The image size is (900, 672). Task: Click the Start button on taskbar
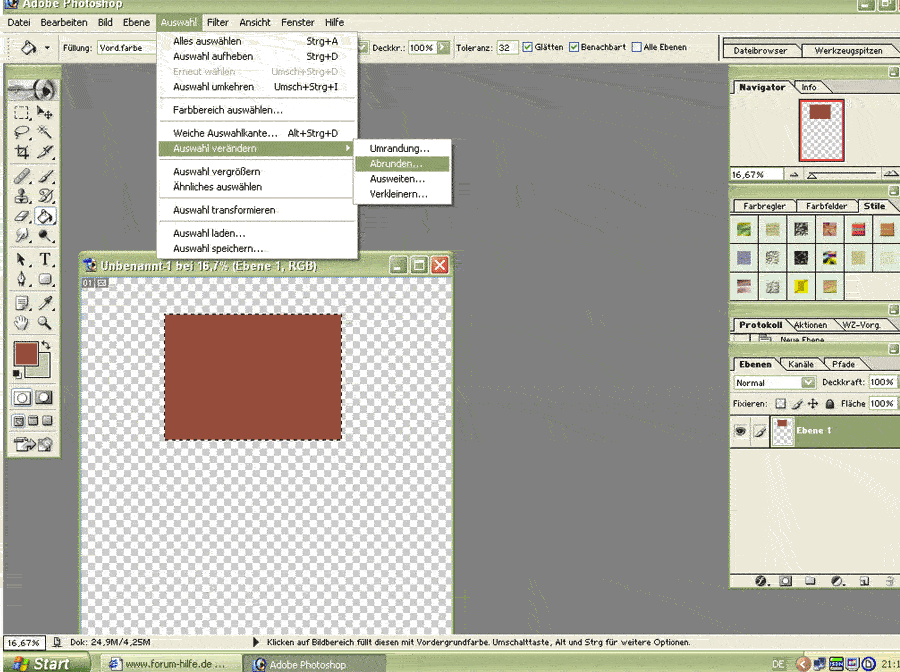40,663
